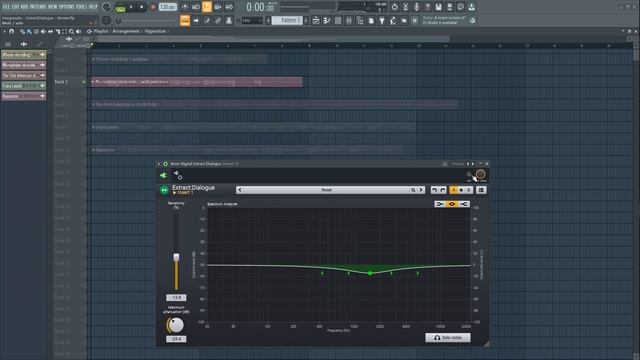Select Crazy Laws in the picker
The image size is (640, 360).
(24, 86)
